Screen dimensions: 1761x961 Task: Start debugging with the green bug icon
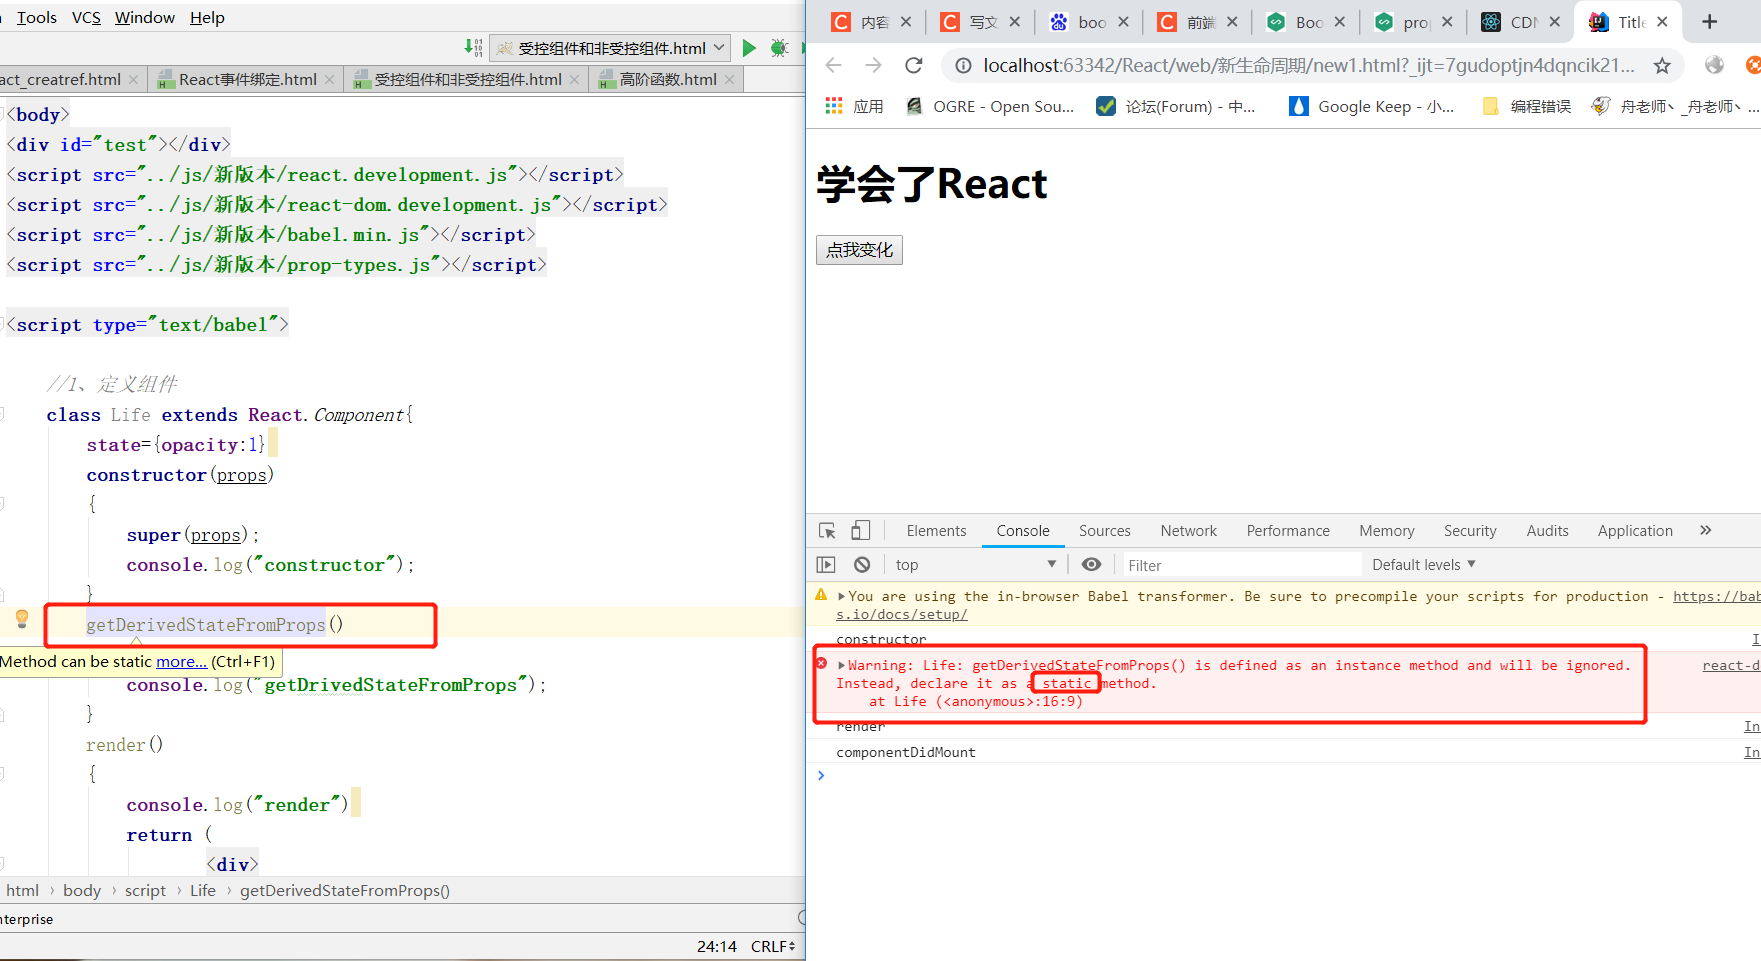(x=779, y=48)
